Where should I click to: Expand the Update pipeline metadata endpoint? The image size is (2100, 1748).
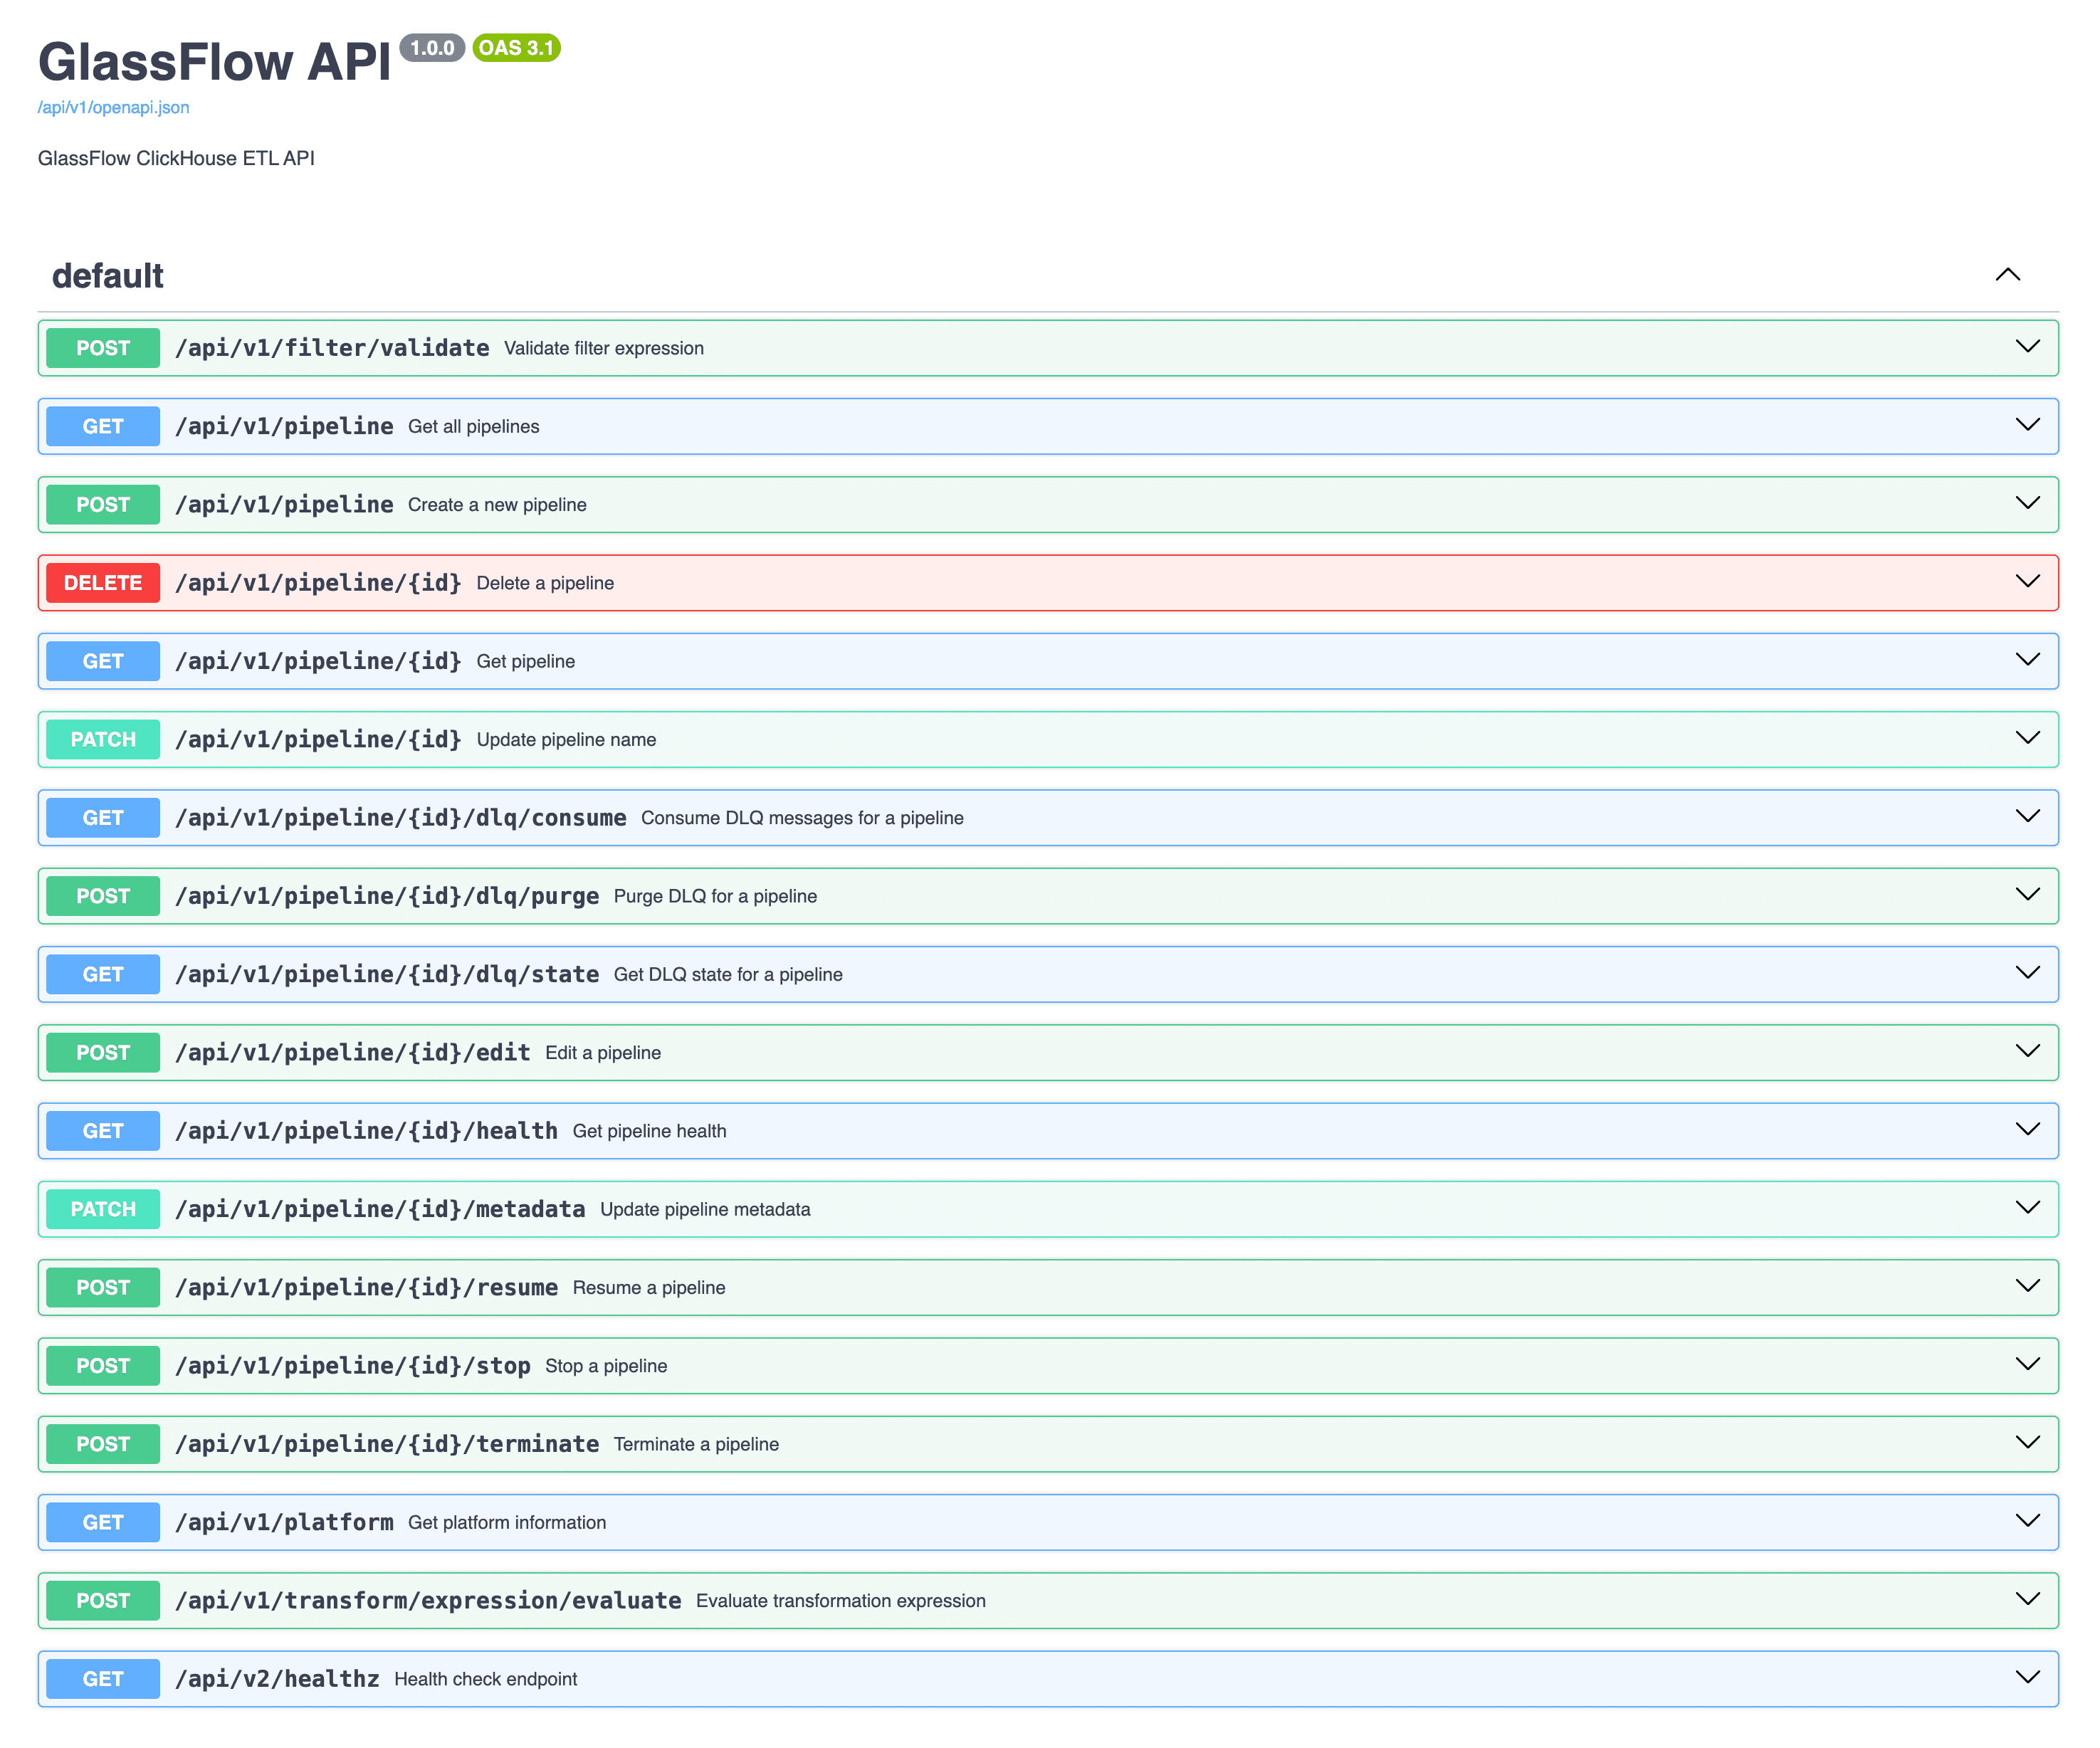pos(2028,1208)
